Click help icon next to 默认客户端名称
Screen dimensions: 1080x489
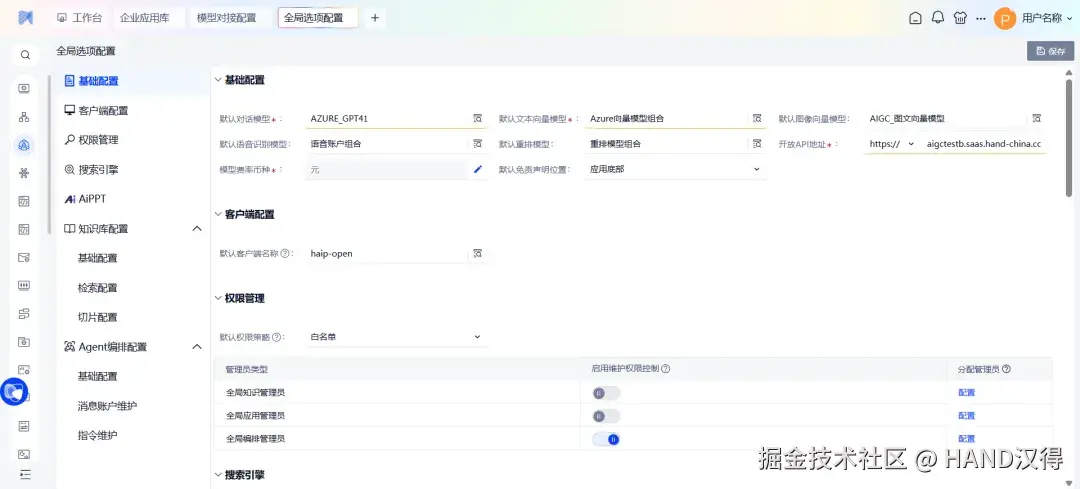point(284,253)
